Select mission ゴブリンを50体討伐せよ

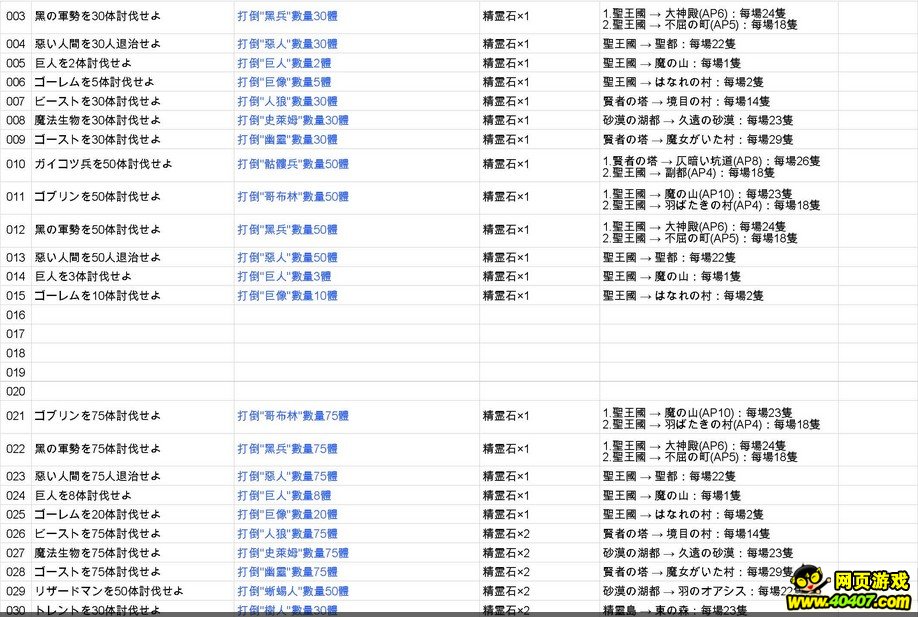click(97, 197)
